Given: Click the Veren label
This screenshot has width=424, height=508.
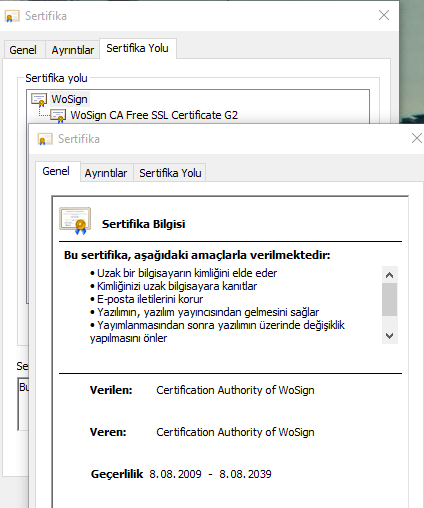Looking at the screenshot, I should click(108, 432).
